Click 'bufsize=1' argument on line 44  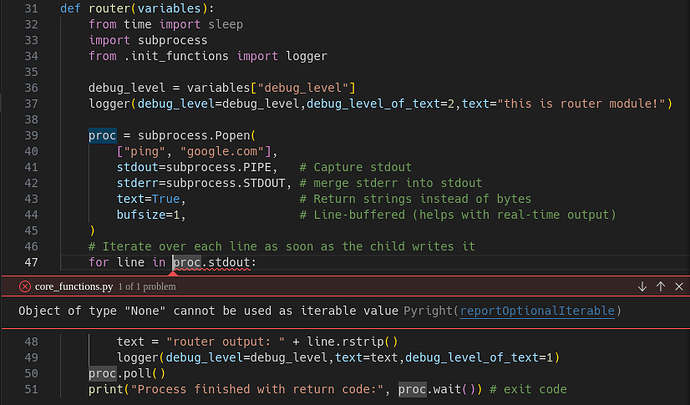148,215
